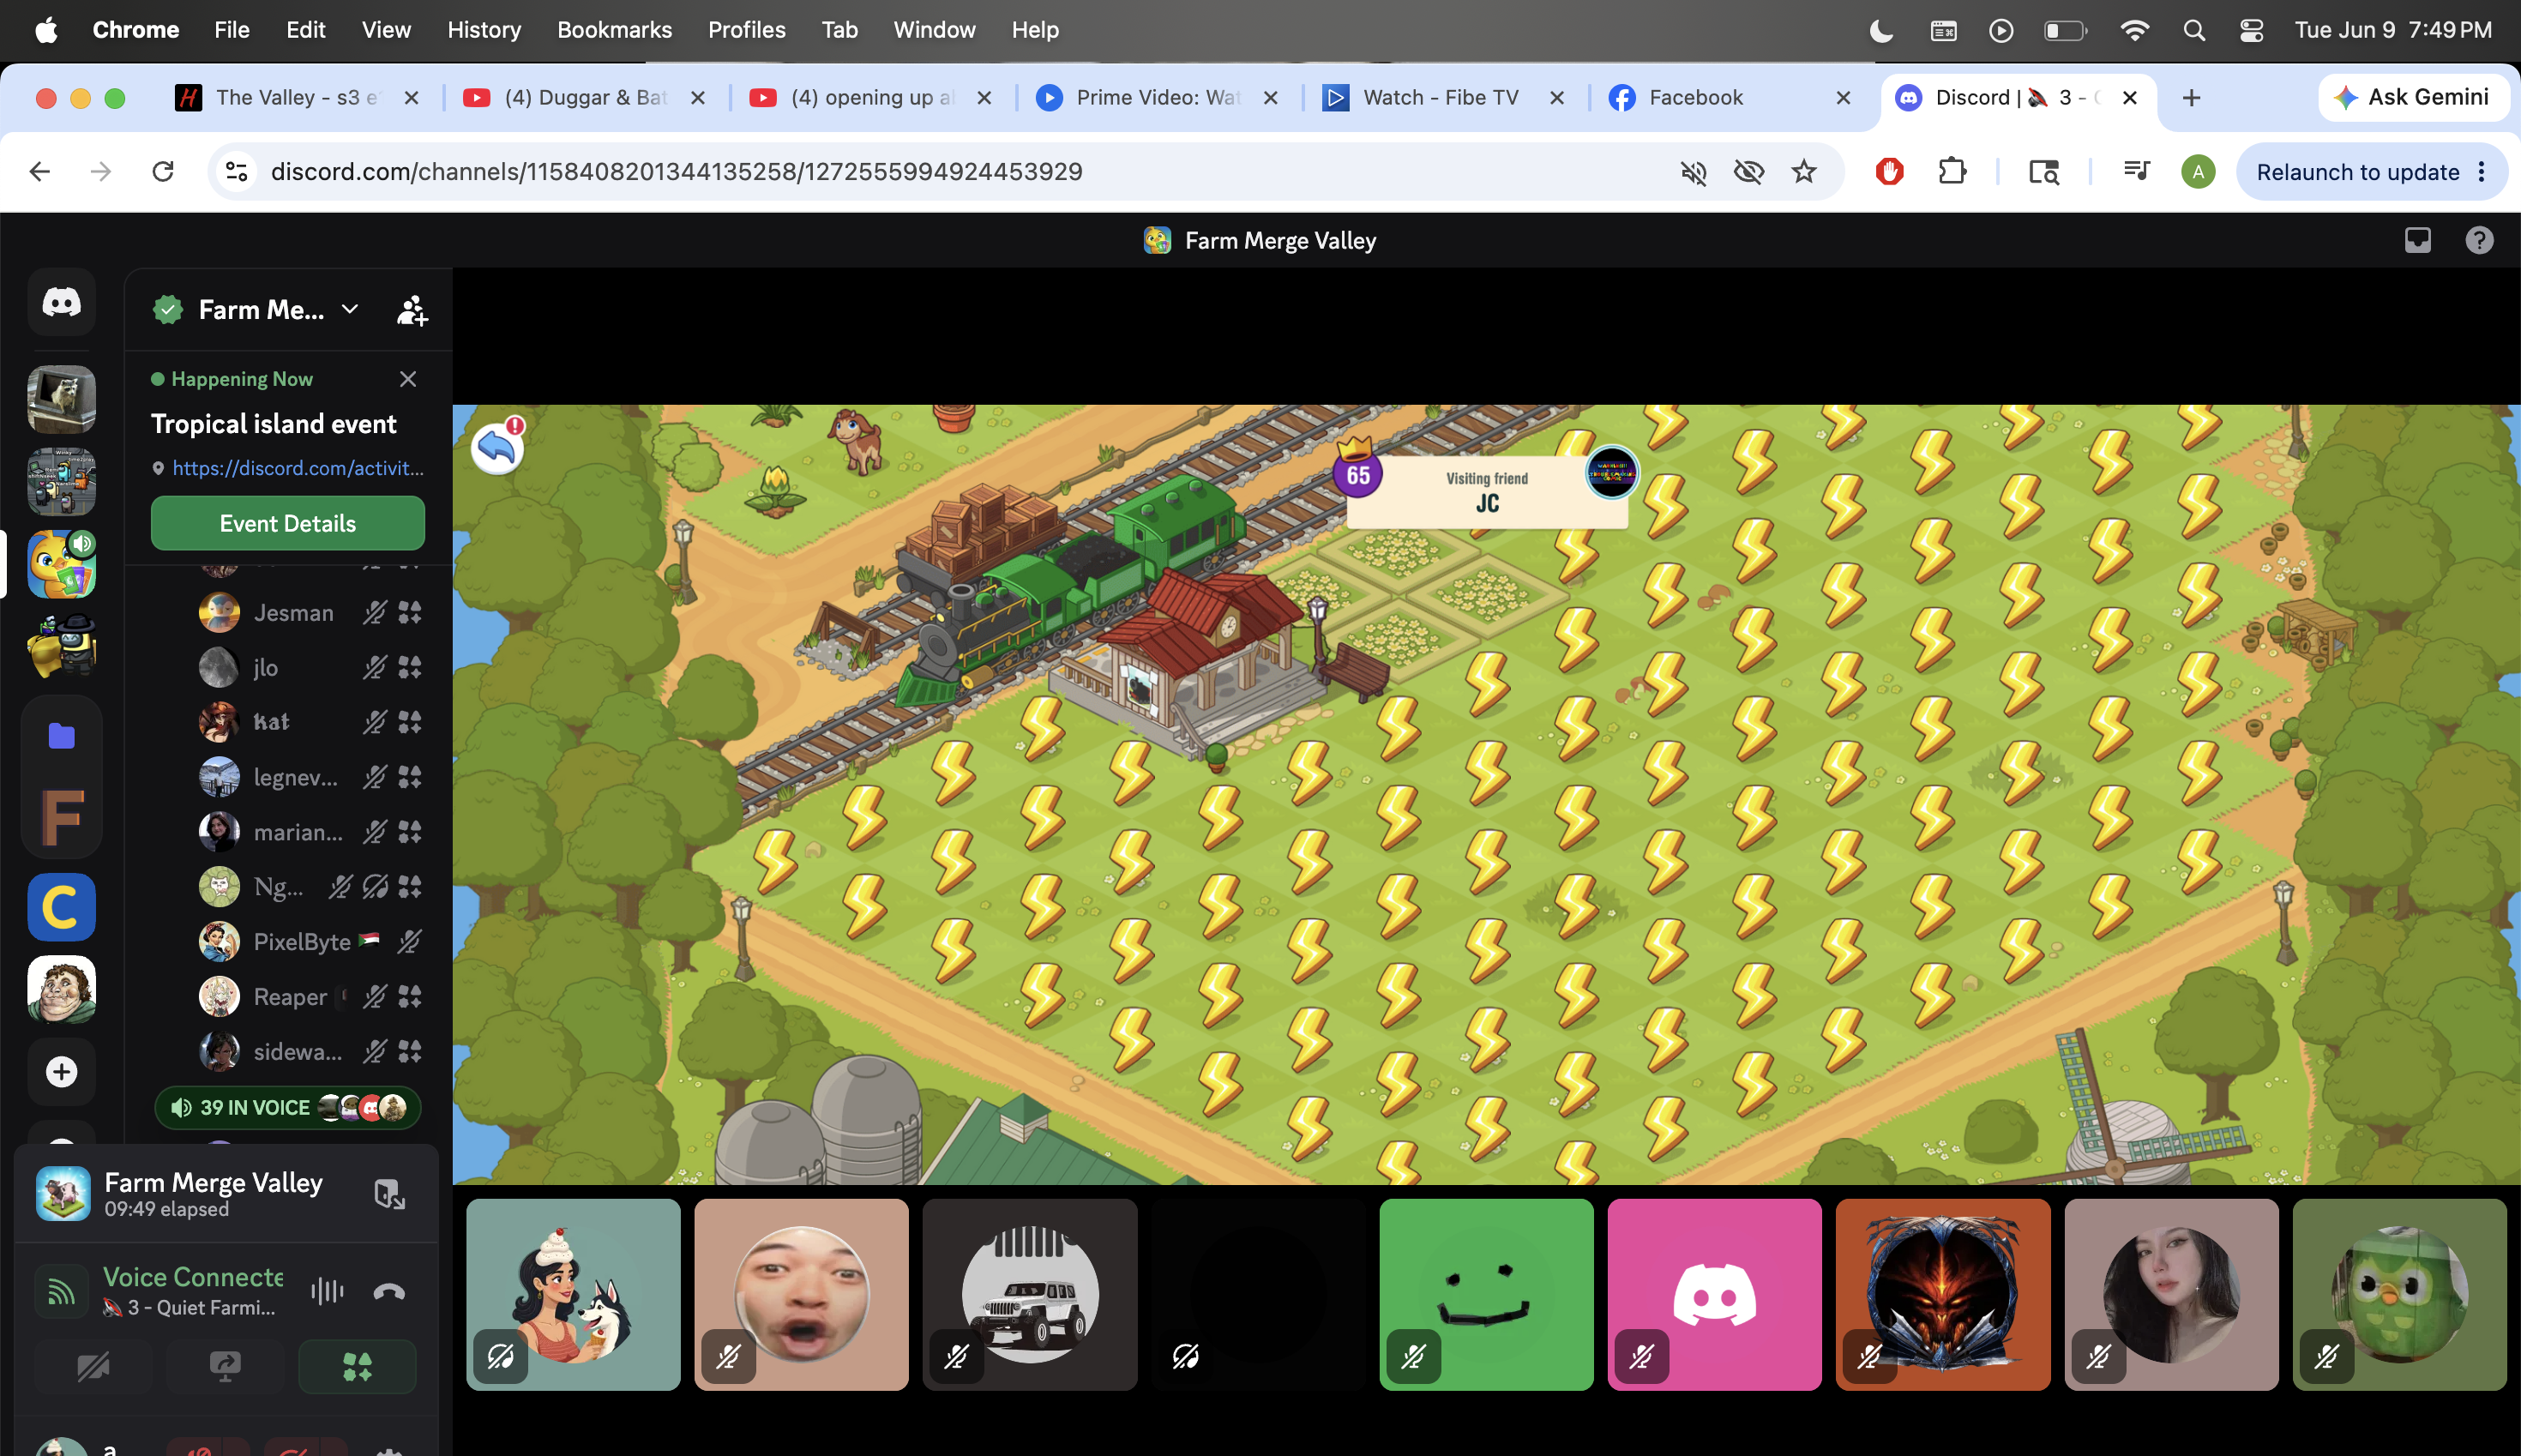Select voice participant Jesman
The width and height of the screenshot is (2521, 1456).
point(310,612)
